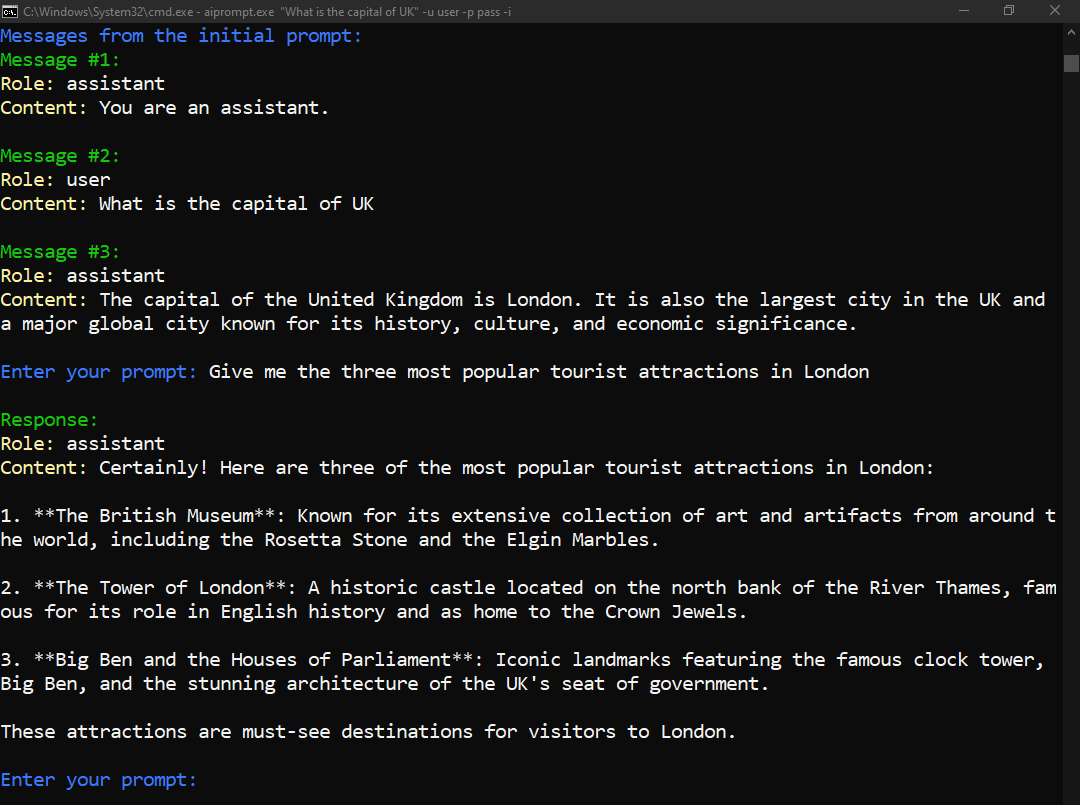Click the line 'Content: What is the capital of UK'

pyautogui.click(x=187, y=204)
